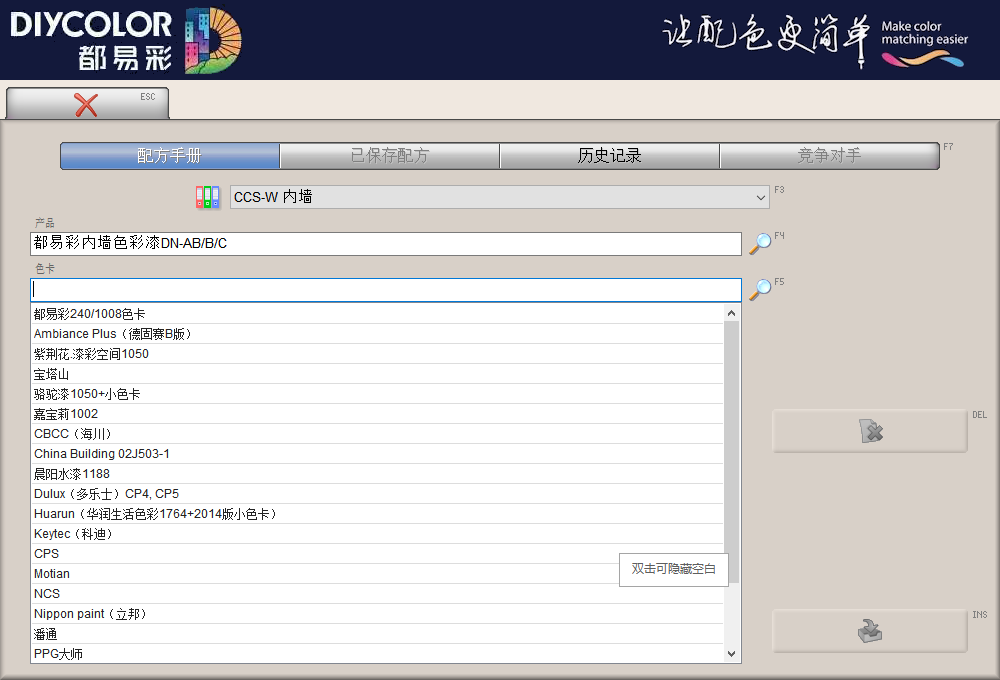Pick the 都易彩240/1008色卡 list item
The height and width of the screenshot is (680, 1000).
pos(90,314)
